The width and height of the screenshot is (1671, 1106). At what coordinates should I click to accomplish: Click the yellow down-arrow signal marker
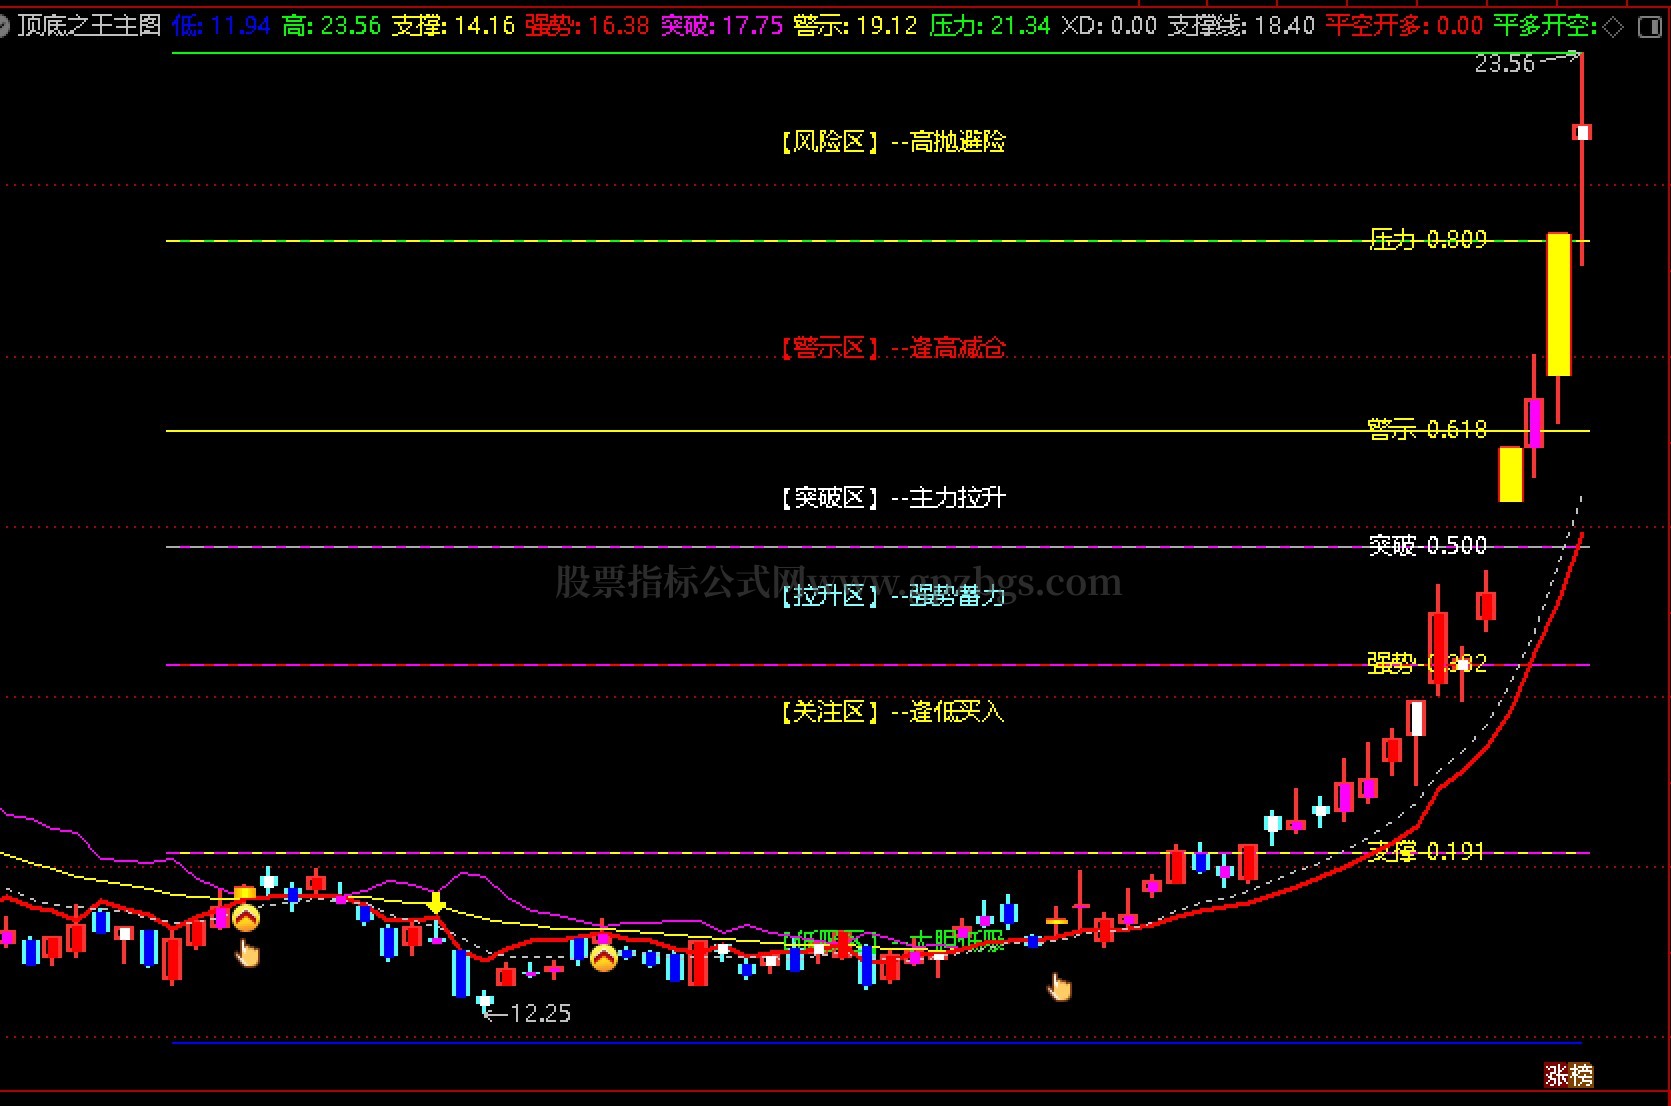[x=436, y=904]
